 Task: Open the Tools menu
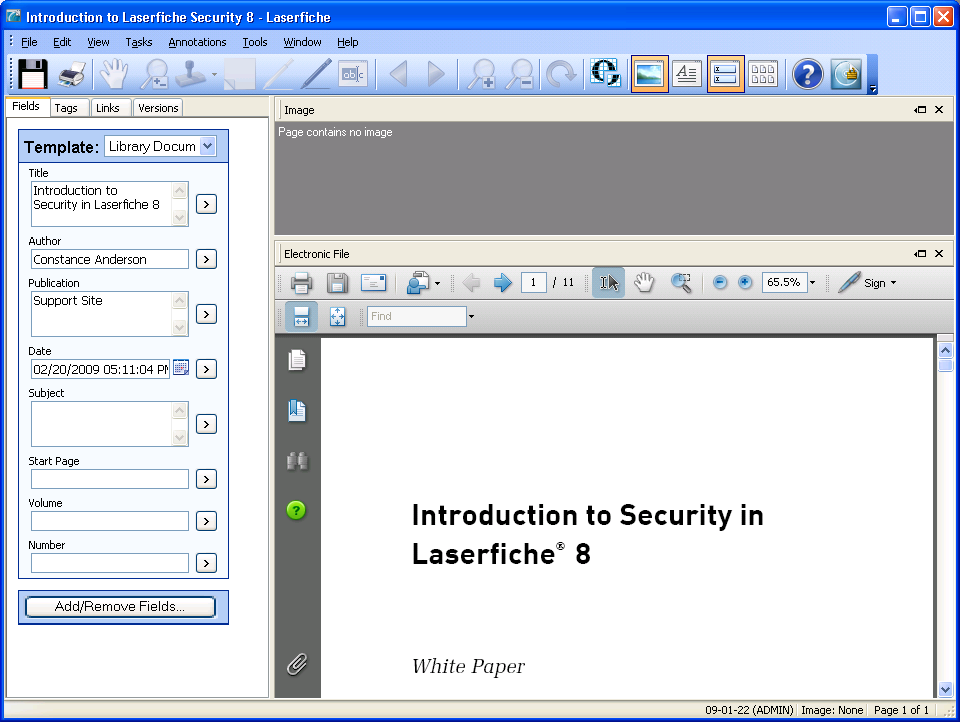tap(255, 42)
